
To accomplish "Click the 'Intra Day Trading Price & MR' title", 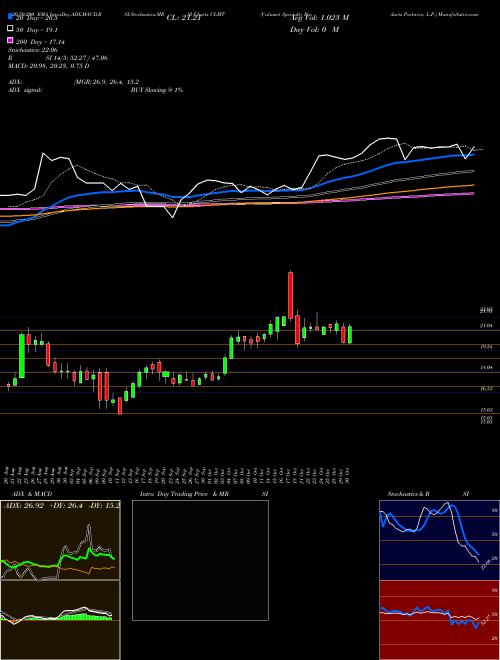I will tap(184, 494).
